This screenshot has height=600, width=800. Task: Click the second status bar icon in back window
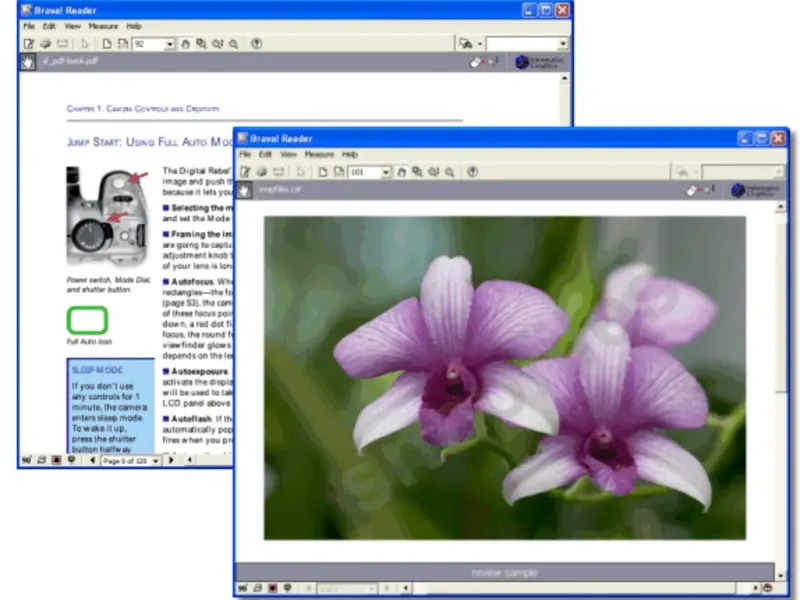point(42,460)
